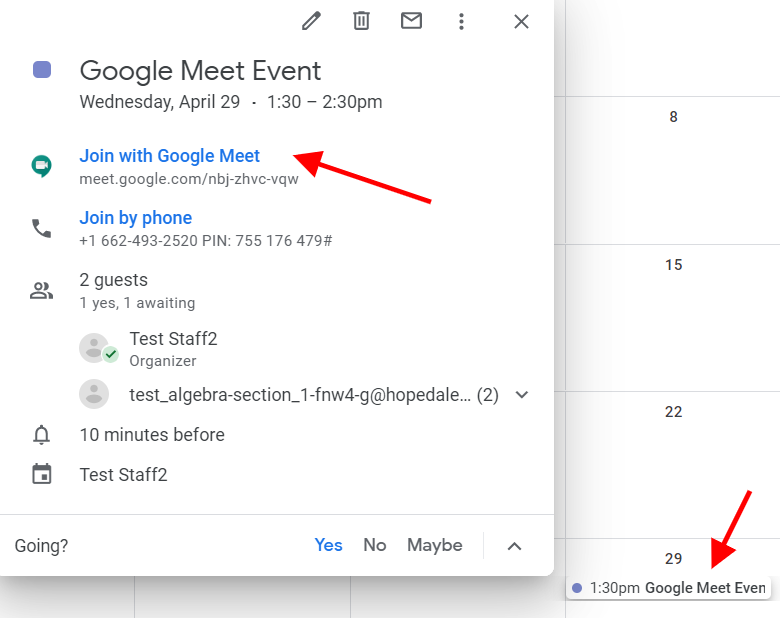
Task: Close the event details popup
Action: point(521,21)
